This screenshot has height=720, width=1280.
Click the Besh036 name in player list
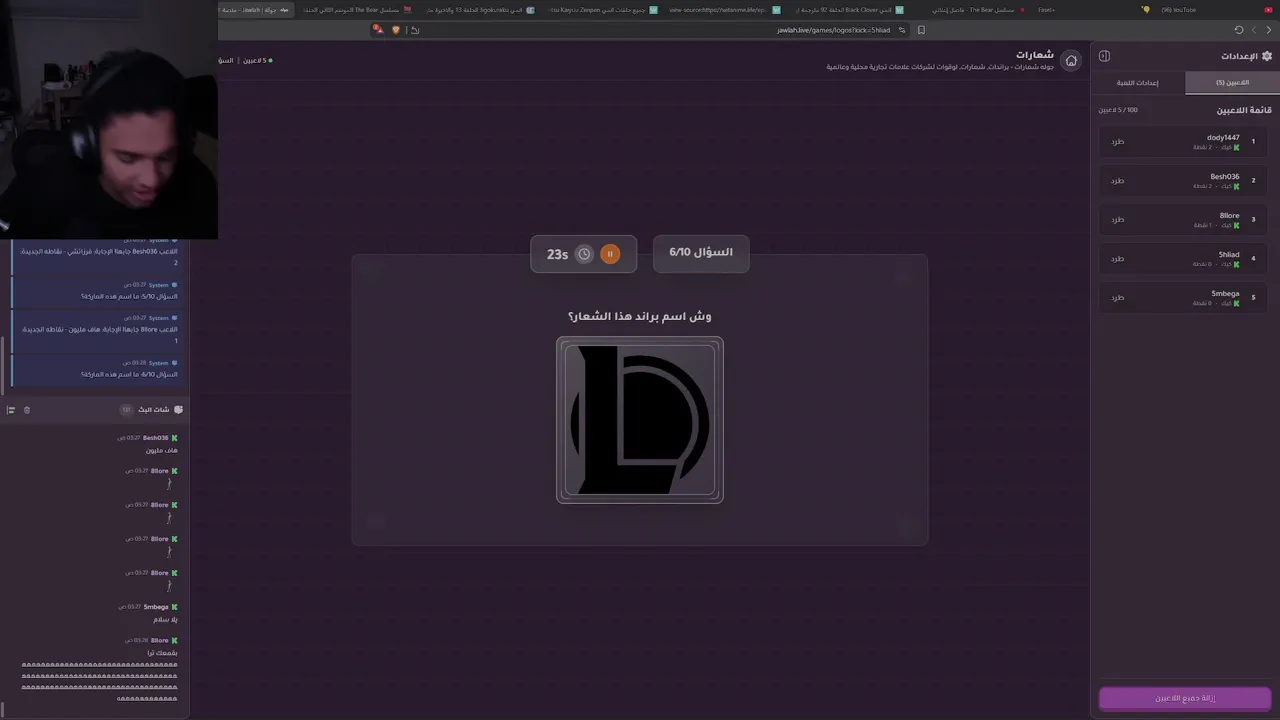1225,176
